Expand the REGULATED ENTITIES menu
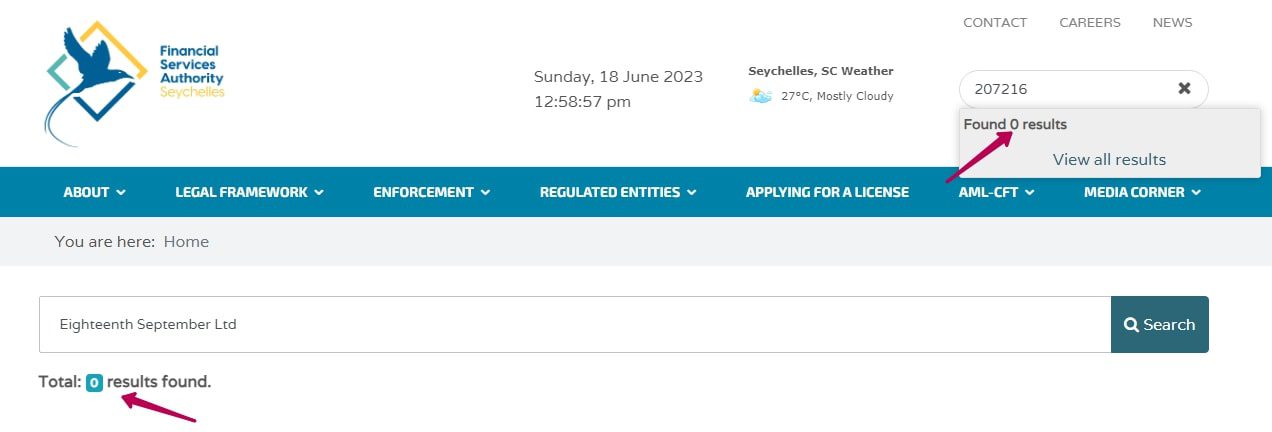This screenshot has width=1272, height=432. coord(617,192)
